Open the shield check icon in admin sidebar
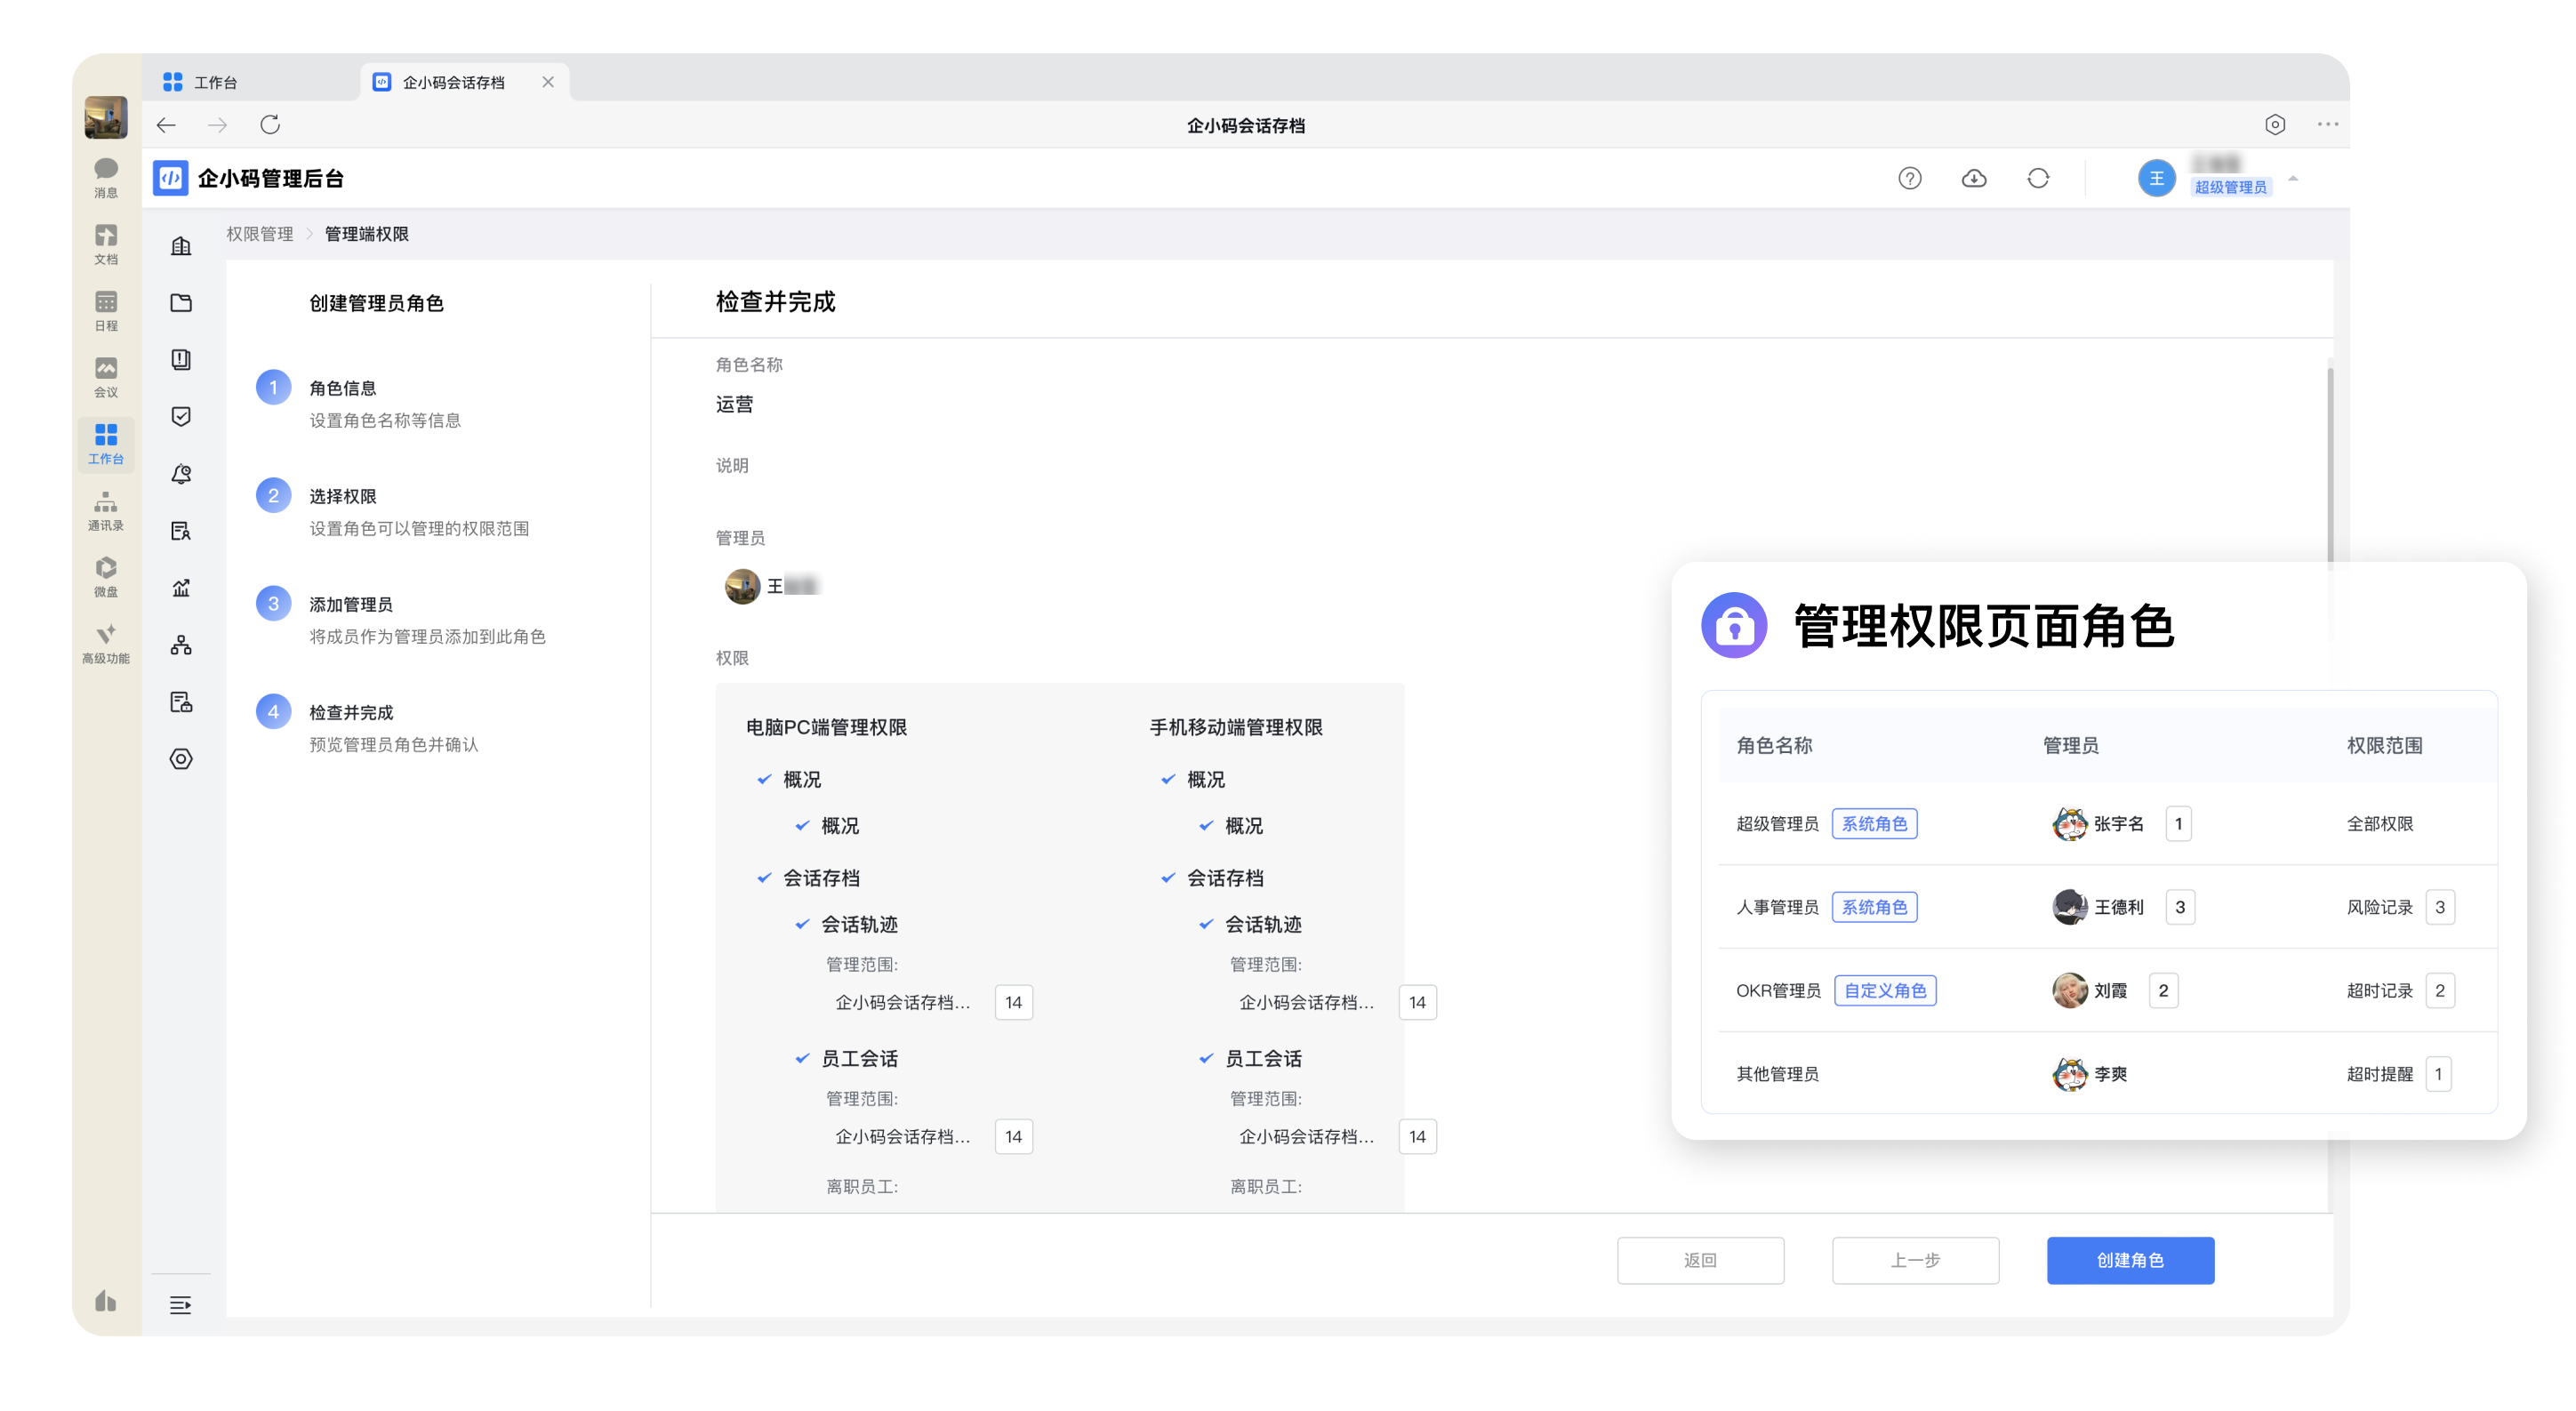2576x1411 pixels. 181,417
